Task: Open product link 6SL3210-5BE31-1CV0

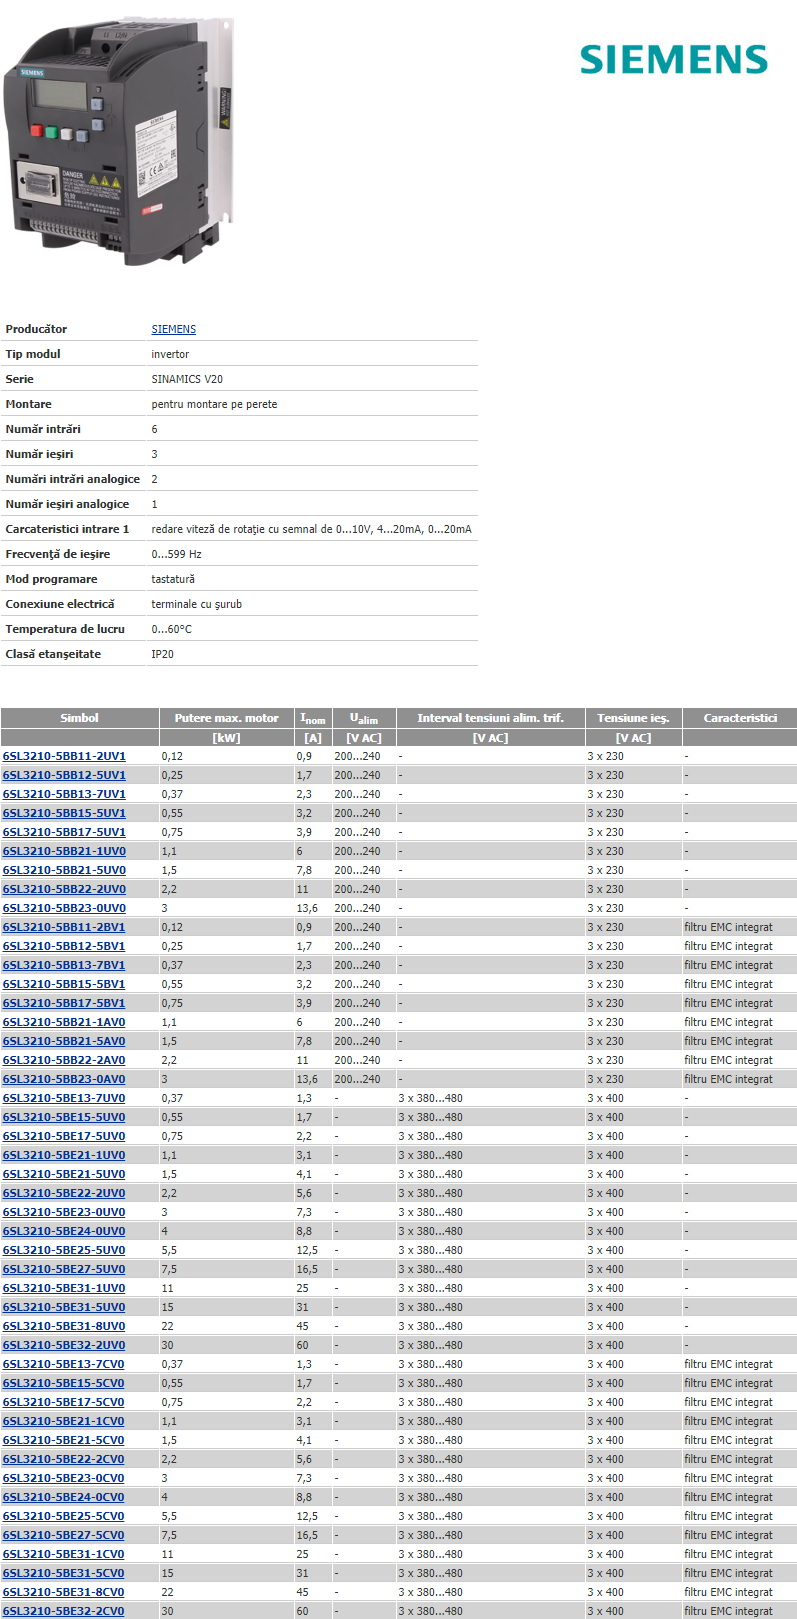Action: coord(64,1554)
